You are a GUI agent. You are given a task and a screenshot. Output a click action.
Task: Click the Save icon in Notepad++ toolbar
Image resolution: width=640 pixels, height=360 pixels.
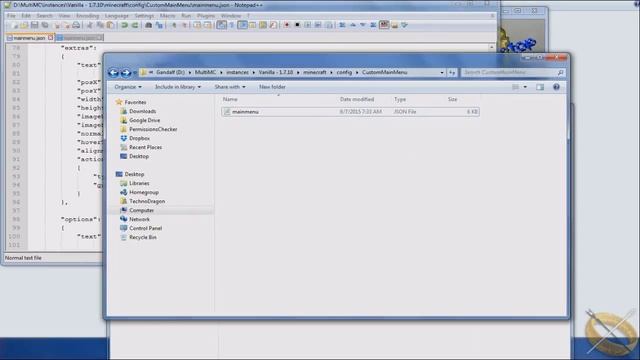[x=34, y=25]
